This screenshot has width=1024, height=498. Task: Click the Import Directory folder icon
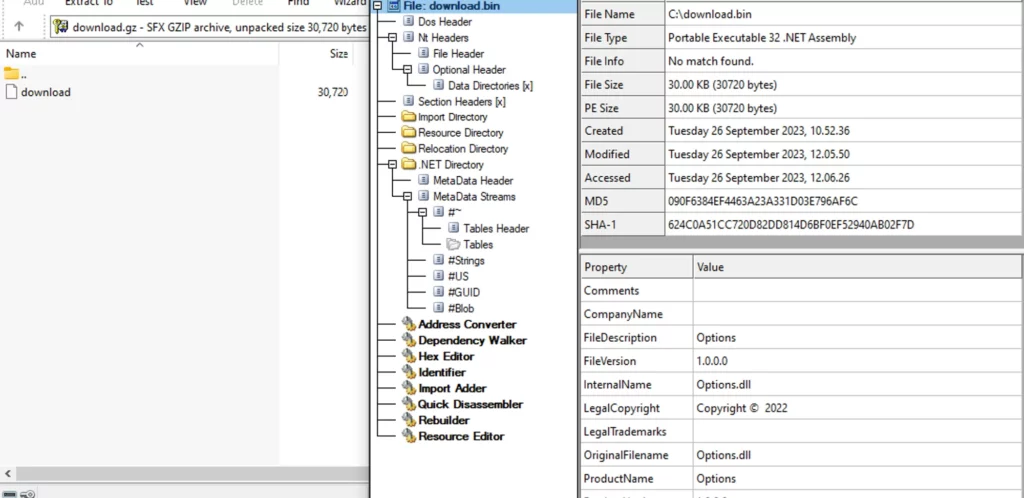tap(408, 117)
